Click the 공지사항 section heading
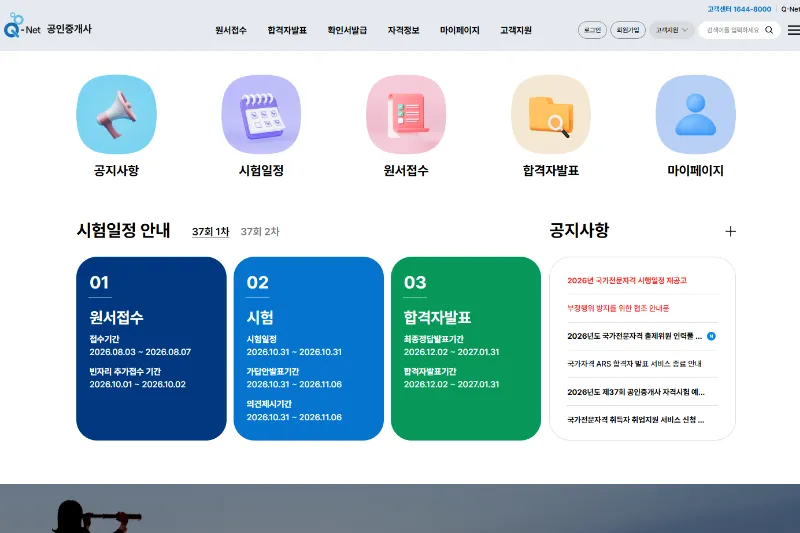Viewport: 800px width, 533px height. 579,230
